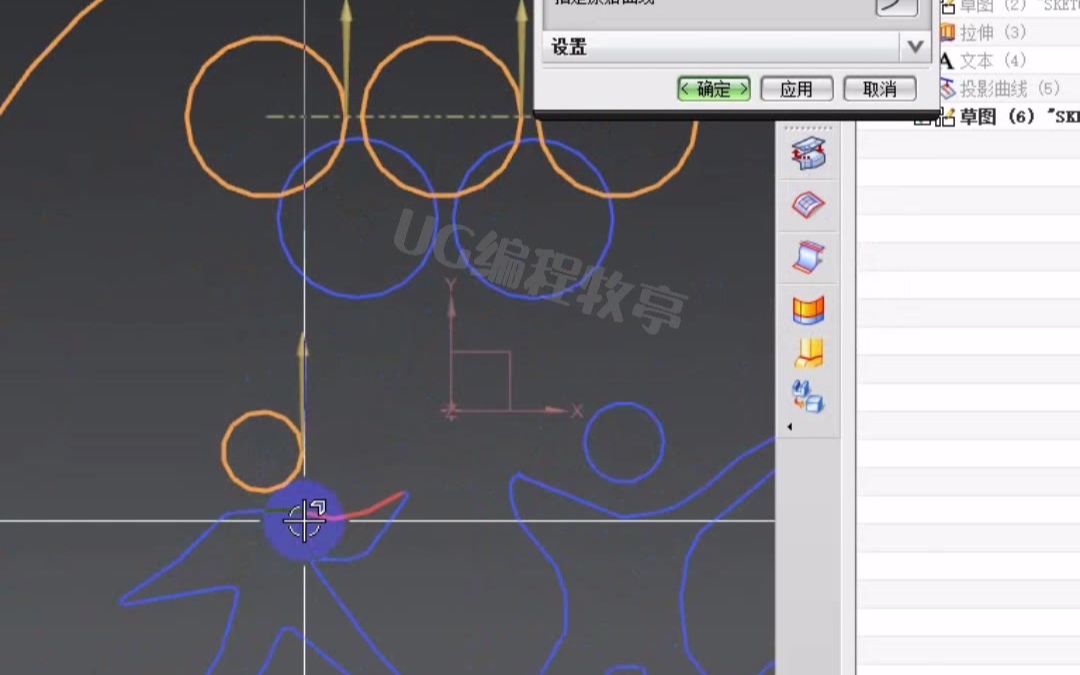Click the curve icon button in the dialog

tap(895, 5)
